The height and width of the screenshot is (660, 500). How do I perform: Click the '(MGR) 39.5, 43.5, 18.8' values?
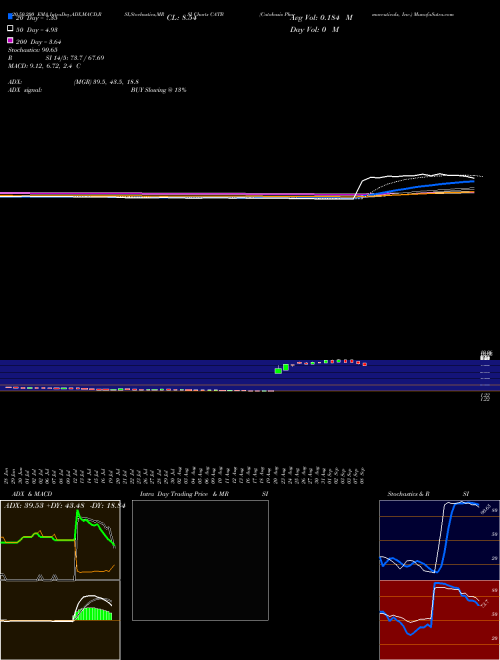point(106,82)
